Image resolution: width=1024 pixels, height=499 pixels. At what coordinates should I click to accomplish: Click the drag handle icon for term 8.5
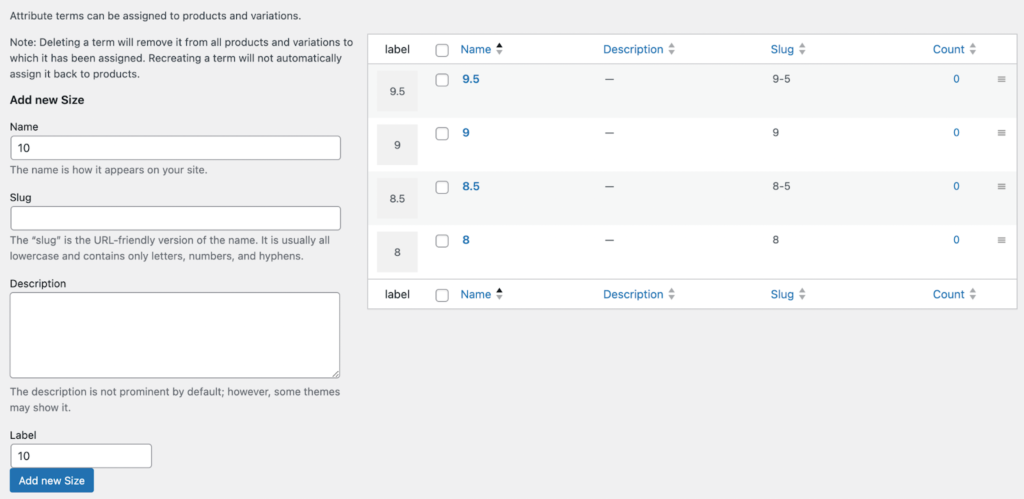1001,187
